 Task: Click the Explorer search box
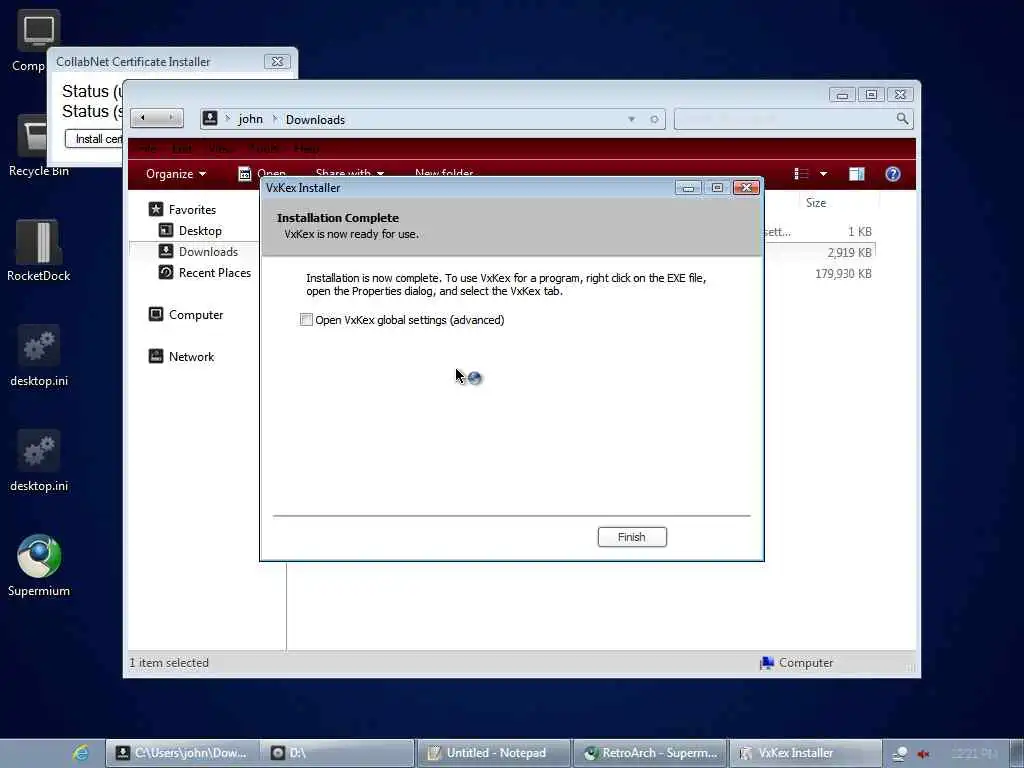pos(786,119)
